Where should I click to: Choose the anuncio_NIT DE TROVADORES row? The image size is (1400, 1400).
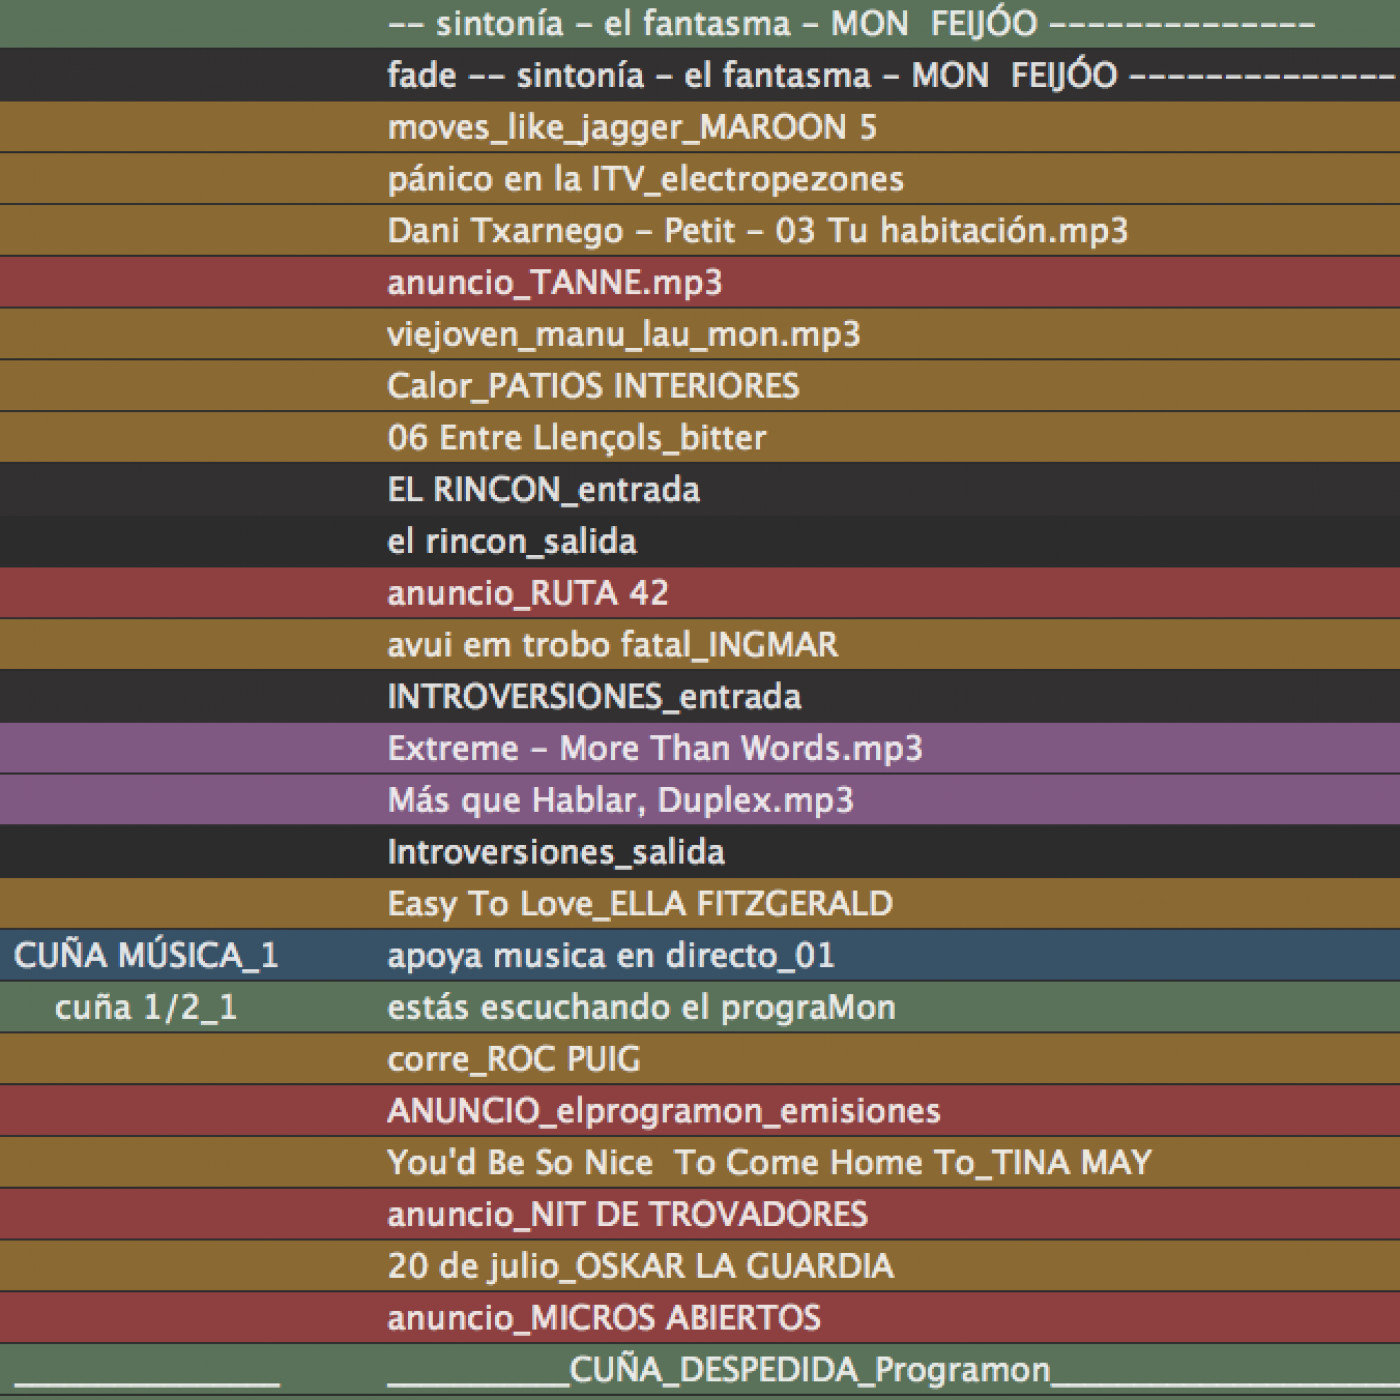(627, 1215)
